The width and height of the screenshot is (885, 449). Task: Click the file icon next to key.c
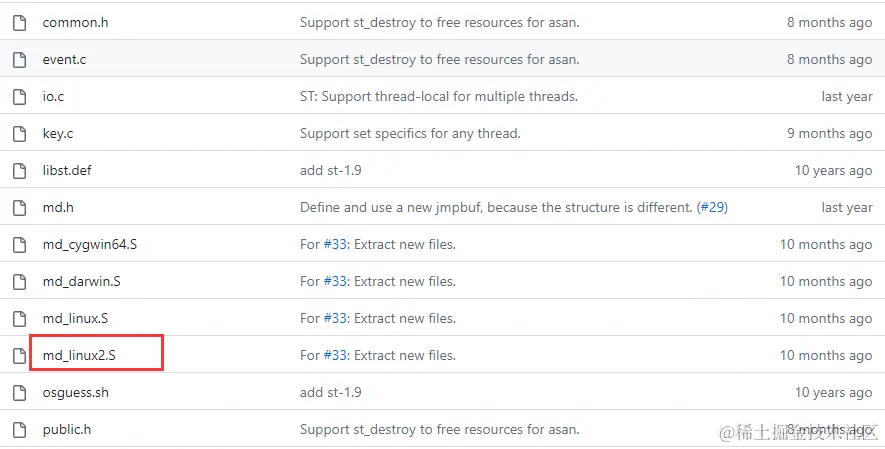tap(20, 134)
